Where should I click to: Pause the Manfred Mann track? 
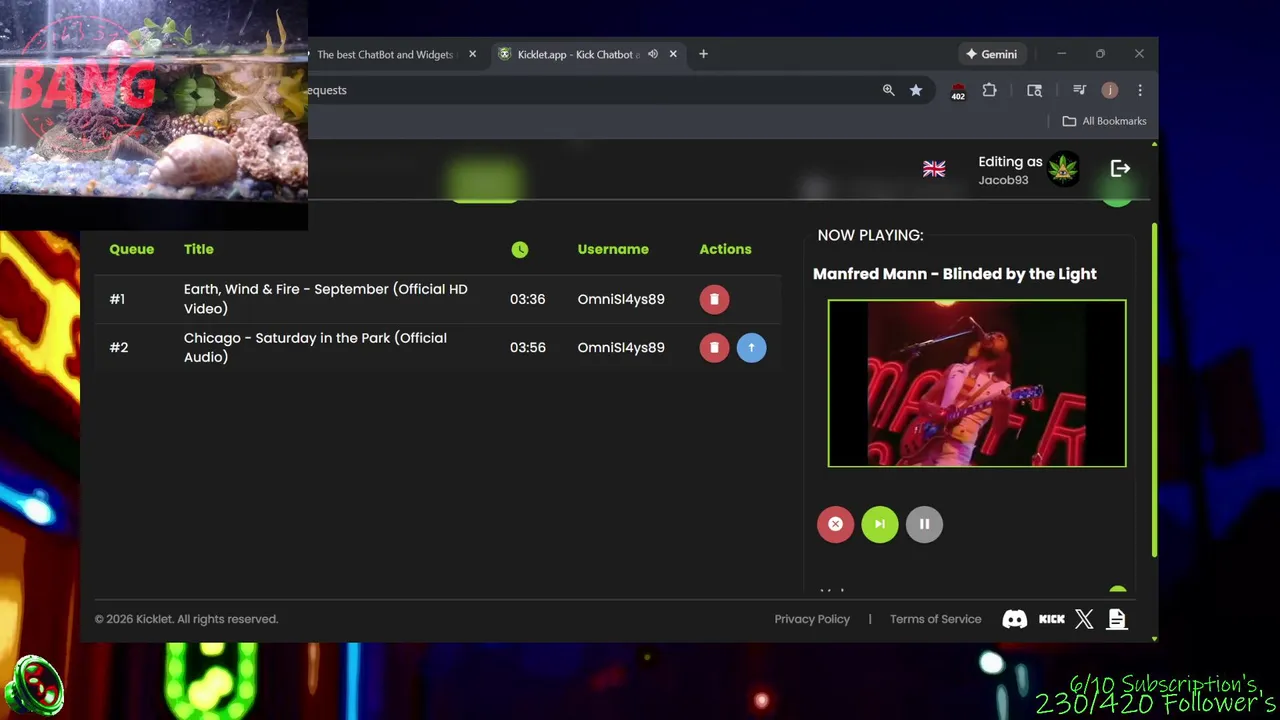[924, 524]
